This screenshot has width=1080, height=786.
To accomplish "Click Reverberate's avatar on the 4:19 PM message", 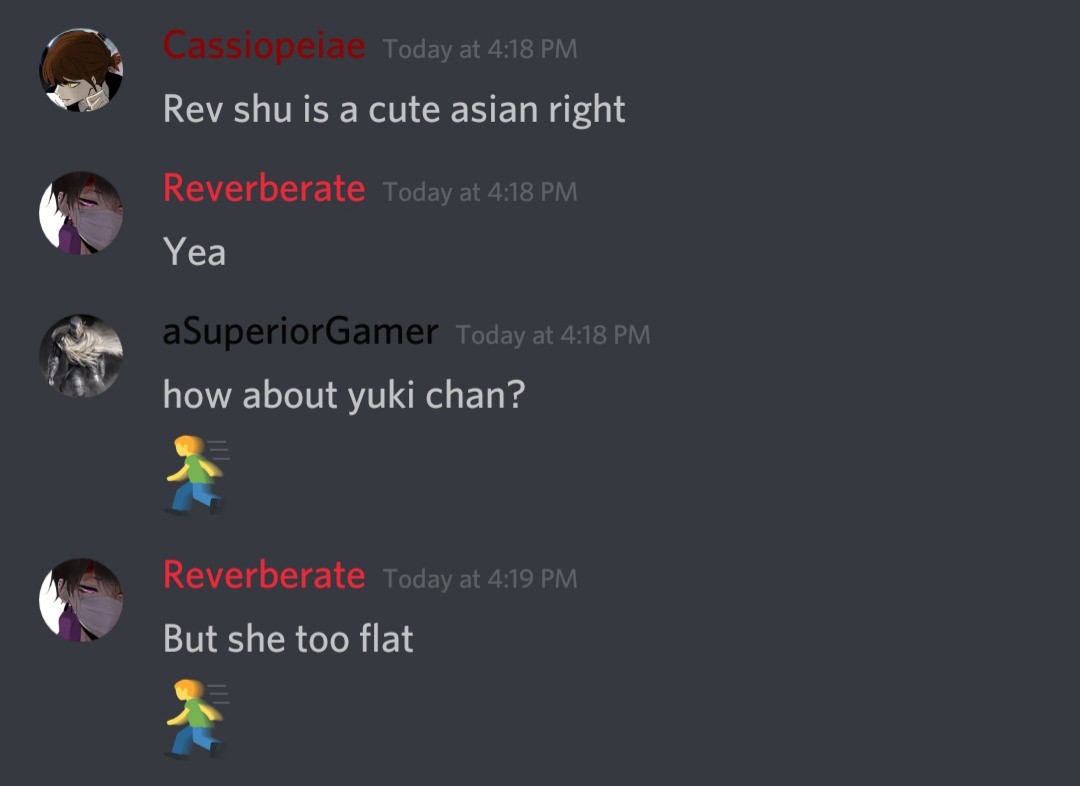I will pyautogui.click(x=81, y=599).
